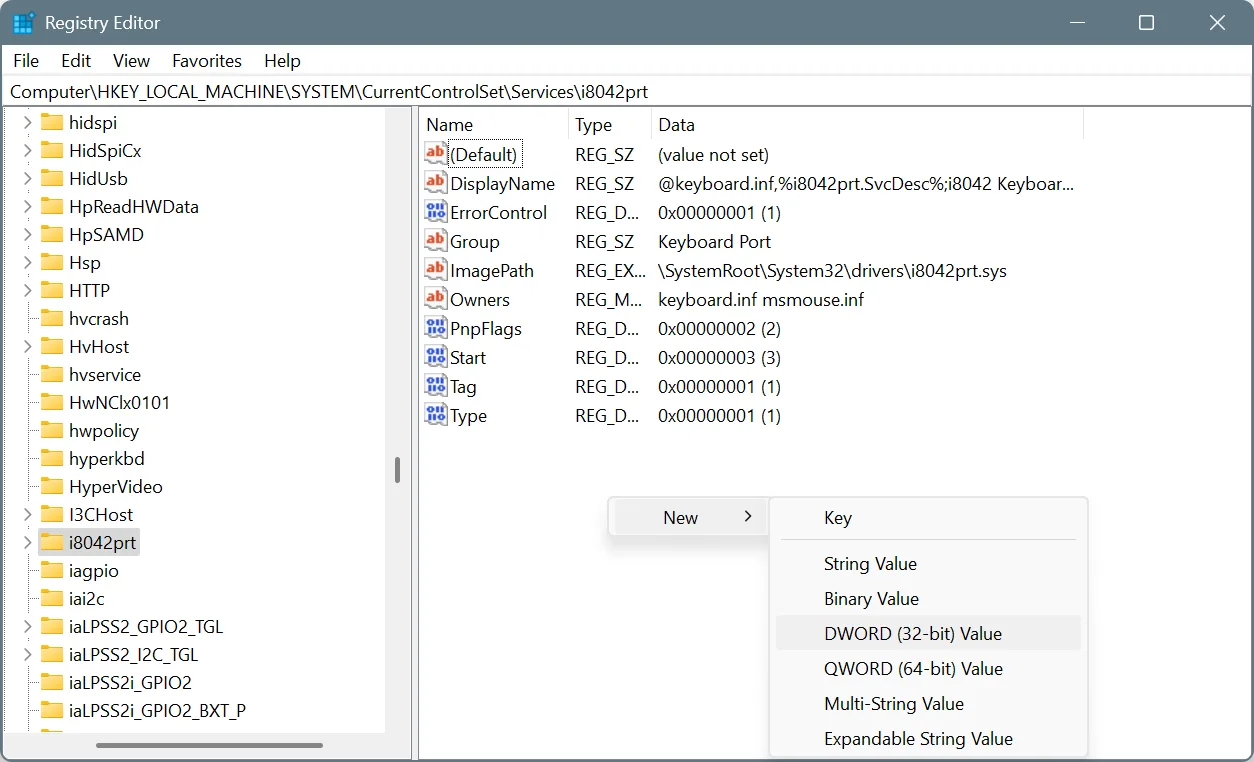Expand the i8042prt tree node
1254x762 pixels.
pos(27,542)
